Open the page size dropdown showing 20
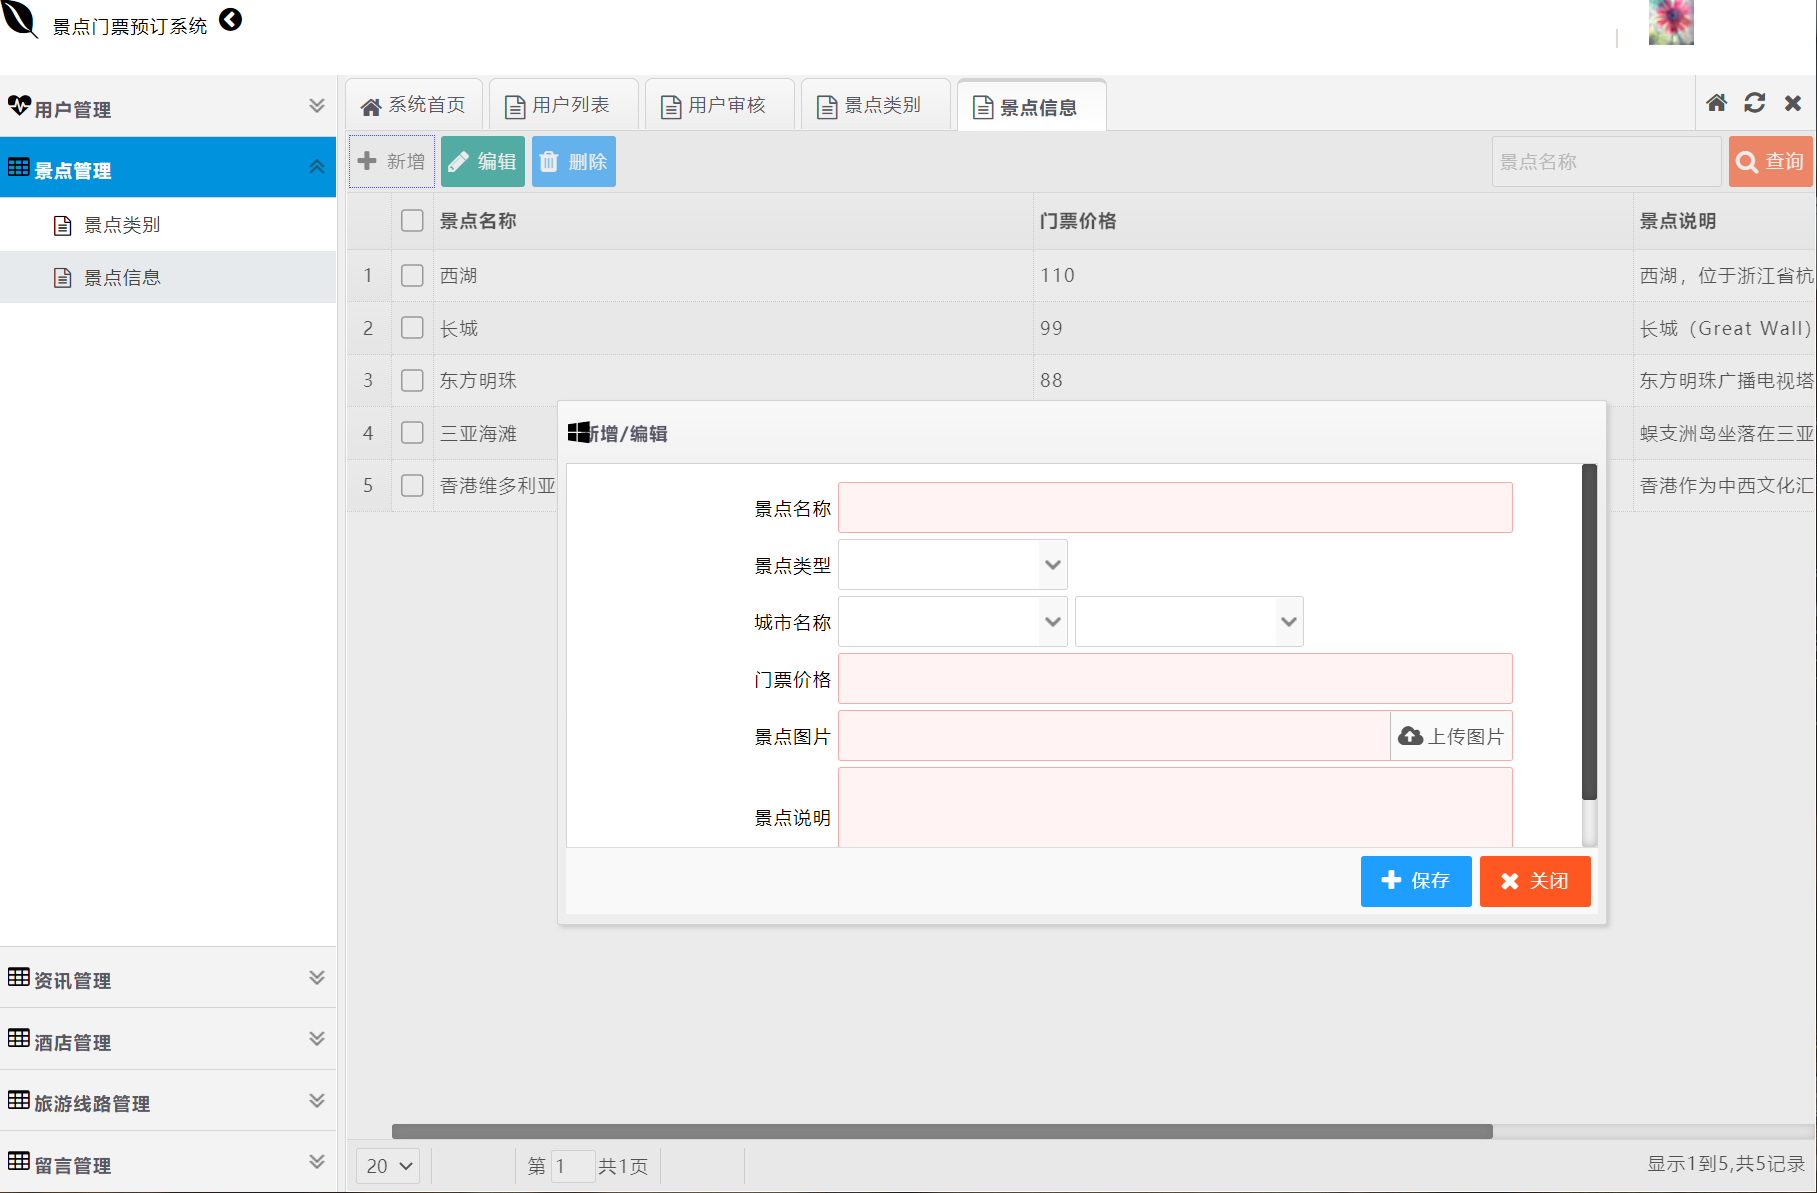Viewport: 1817px width, 1193px height. (x=387, y=1166)
